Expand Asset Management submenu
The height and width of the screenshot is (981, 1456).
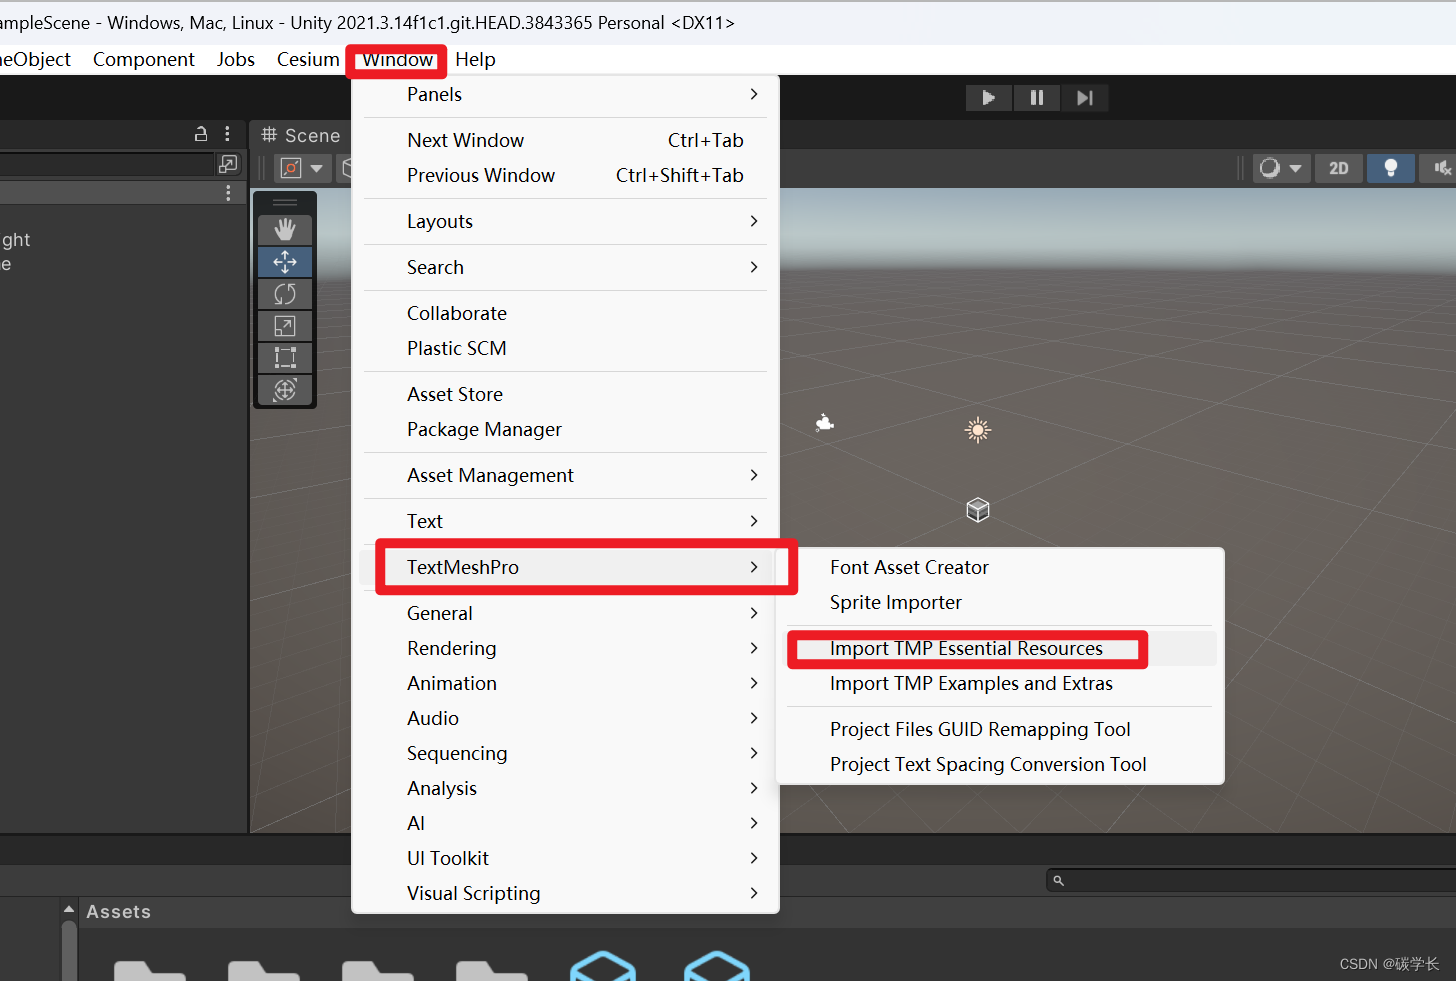coord(565,475)
